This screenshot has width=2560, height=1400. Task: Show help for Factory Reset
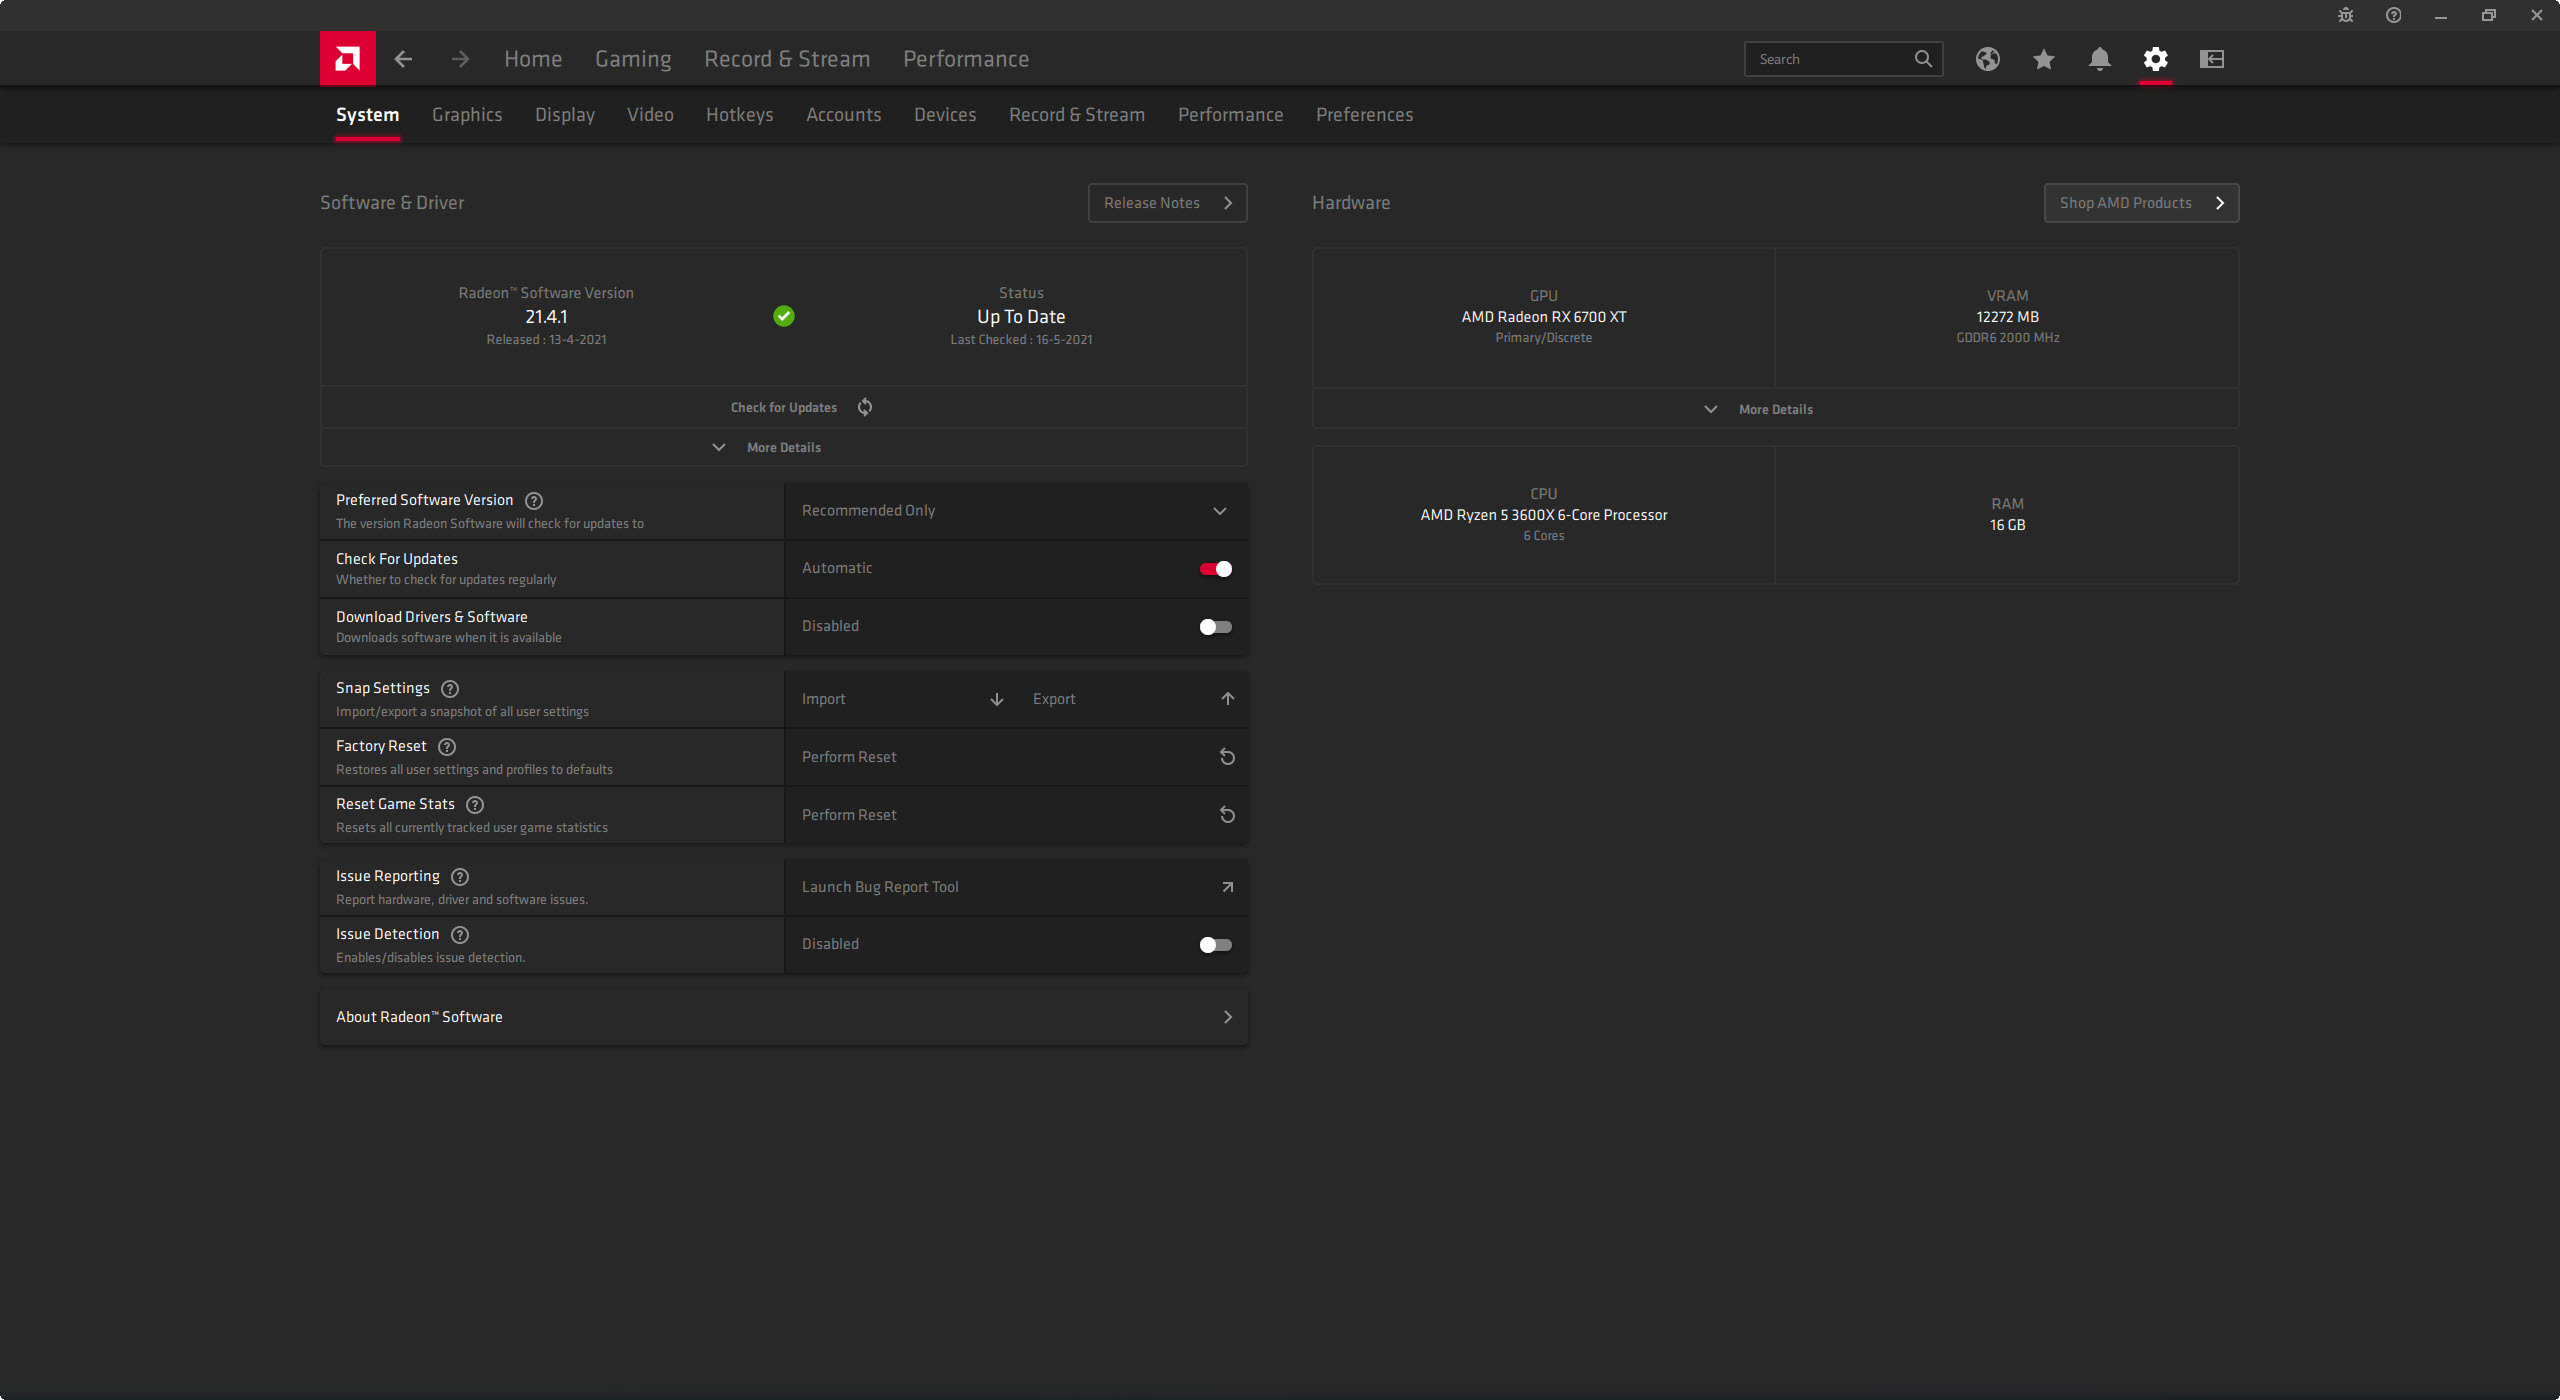447,747
